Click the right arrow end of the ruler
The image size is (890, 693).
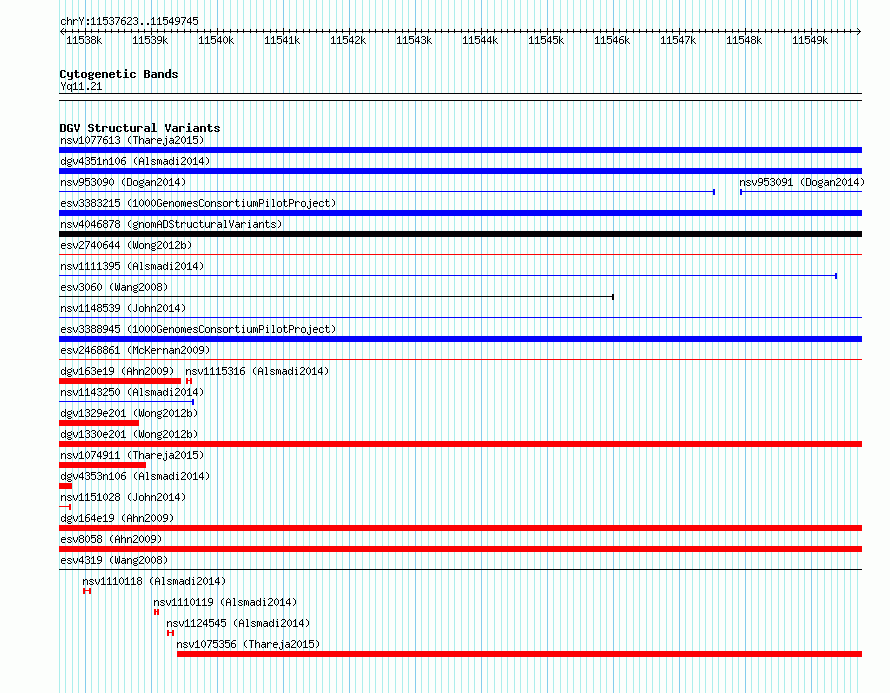859,32
